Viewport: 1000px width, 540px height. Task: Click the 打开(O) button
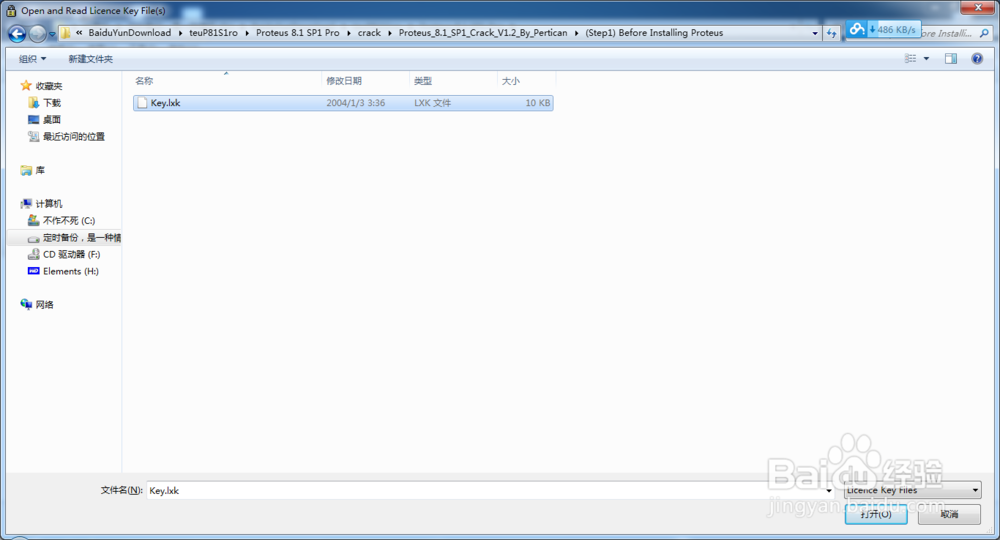pos(876,514)
